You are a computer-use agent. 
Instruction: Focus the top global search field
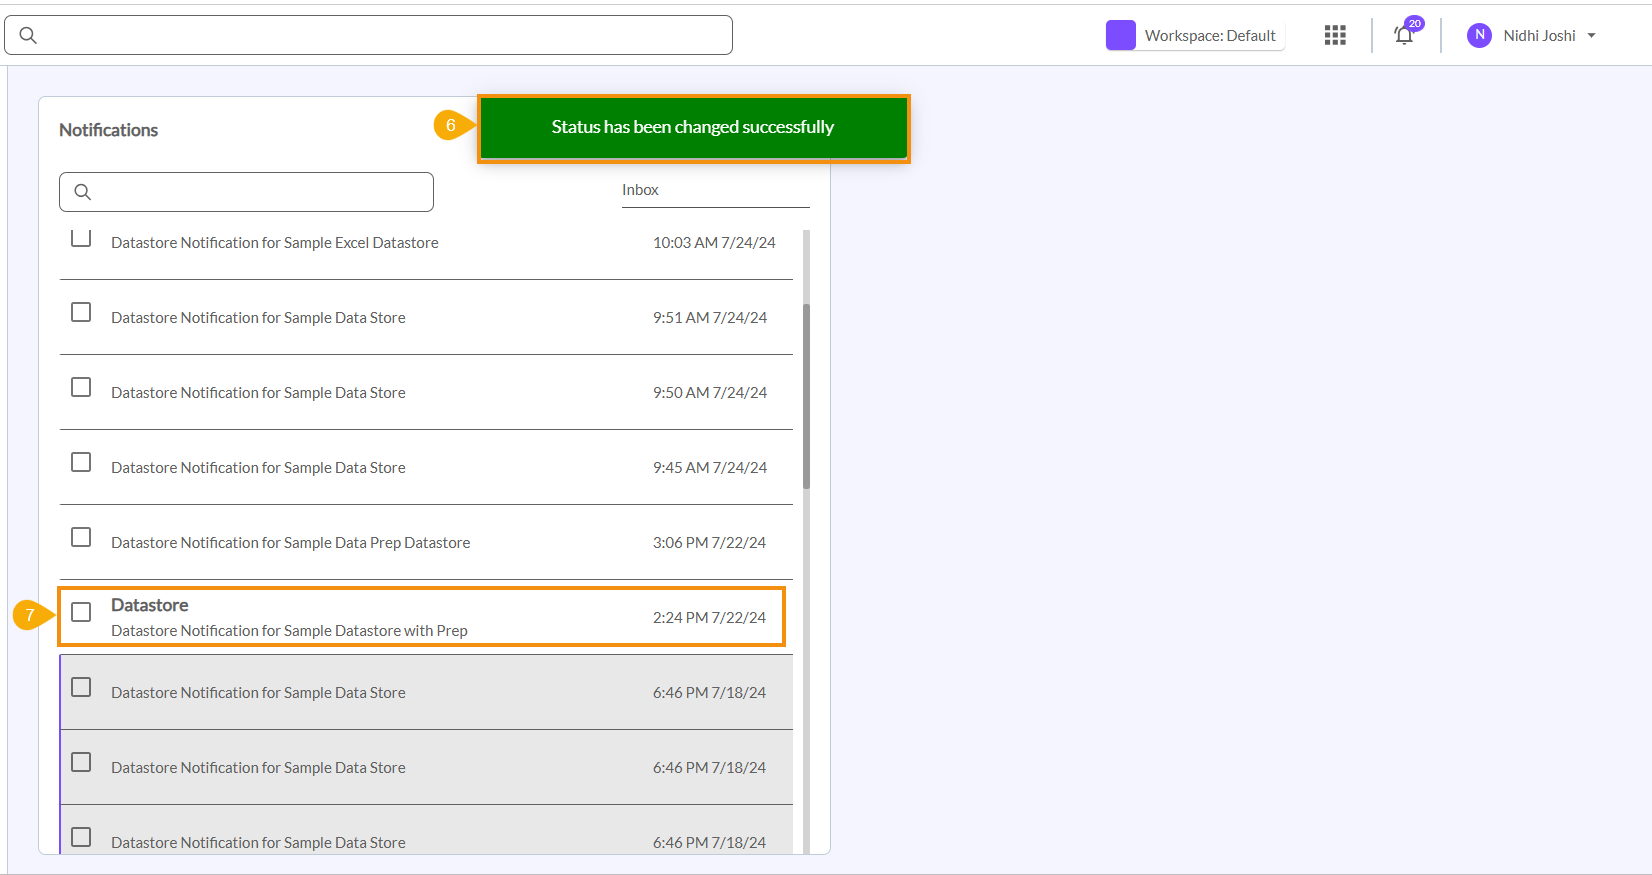[380, 36]
